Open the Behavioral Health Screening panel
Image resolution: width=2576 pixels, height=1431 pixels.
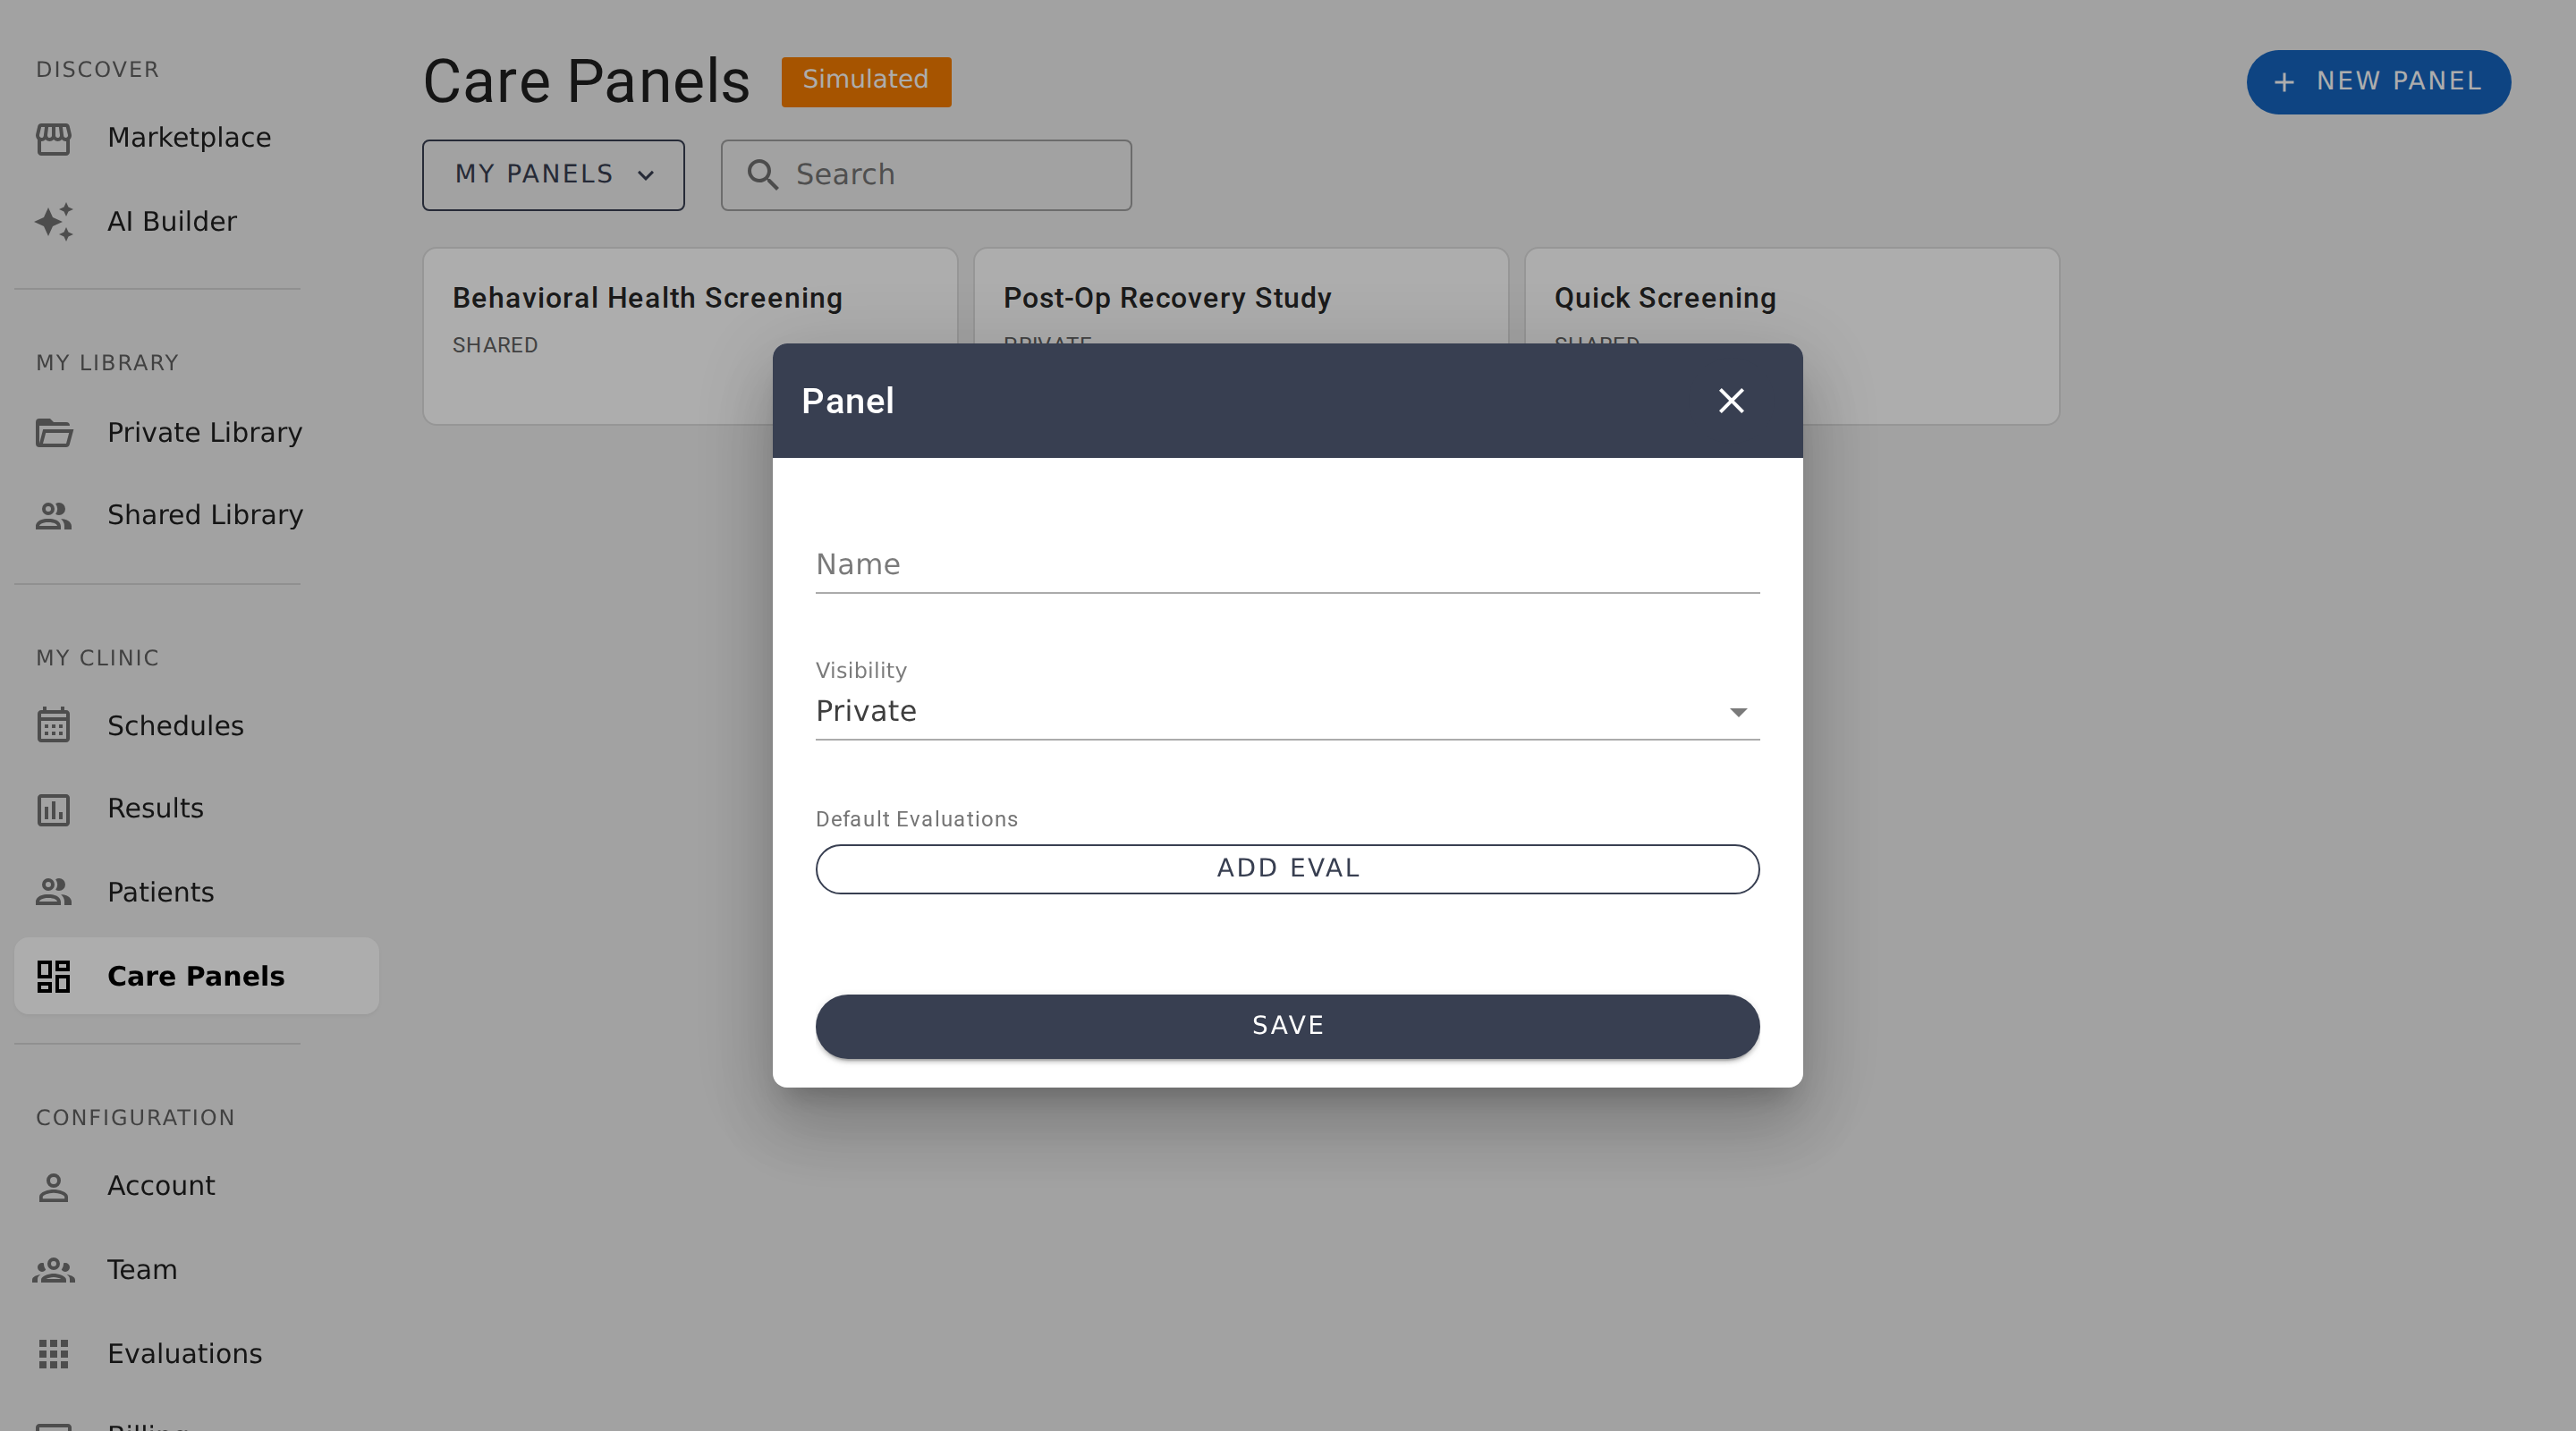646,297
